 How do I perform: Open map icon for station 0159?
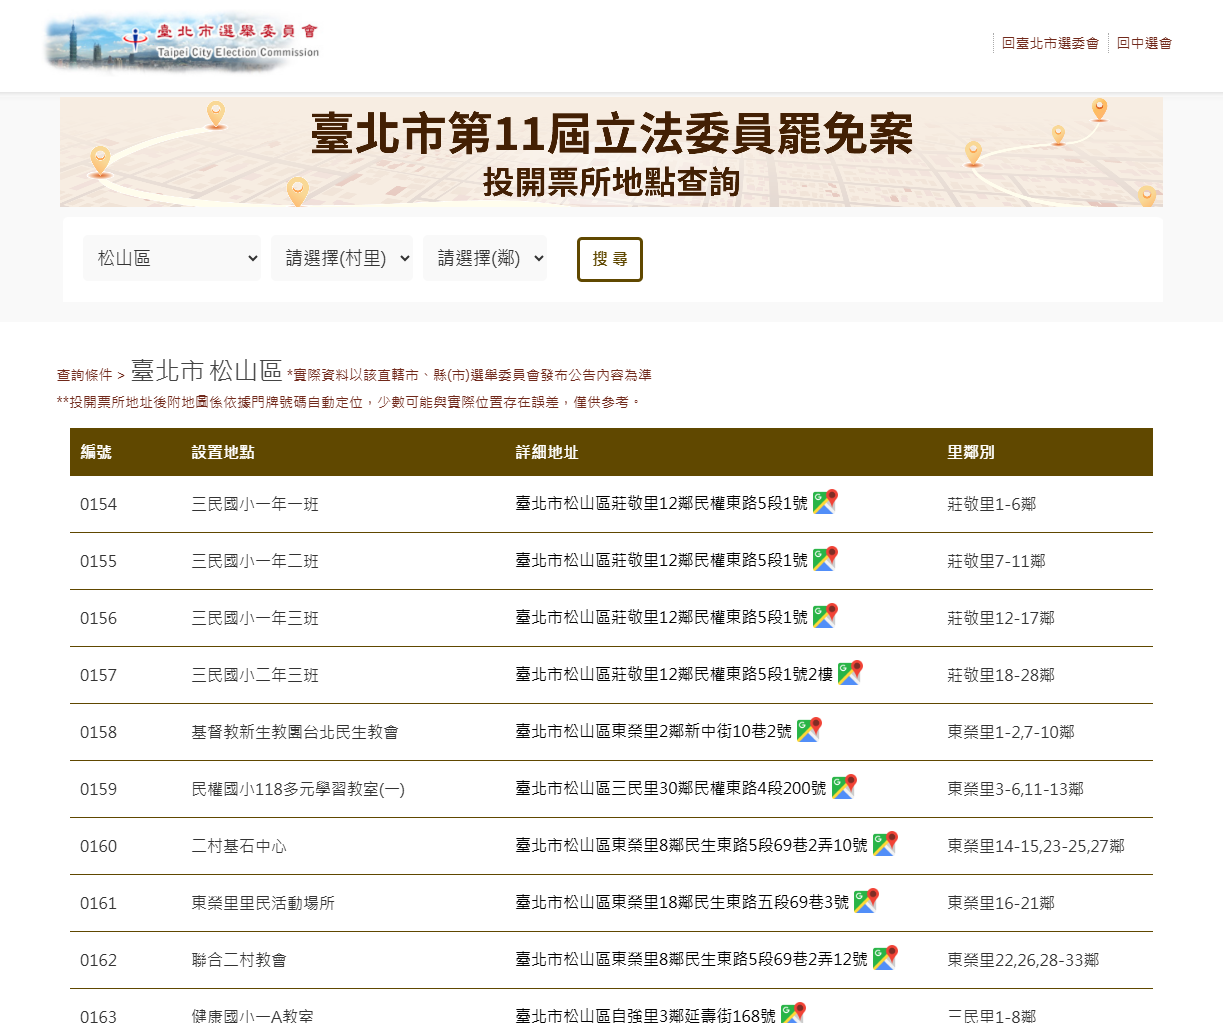pos(843,787)
